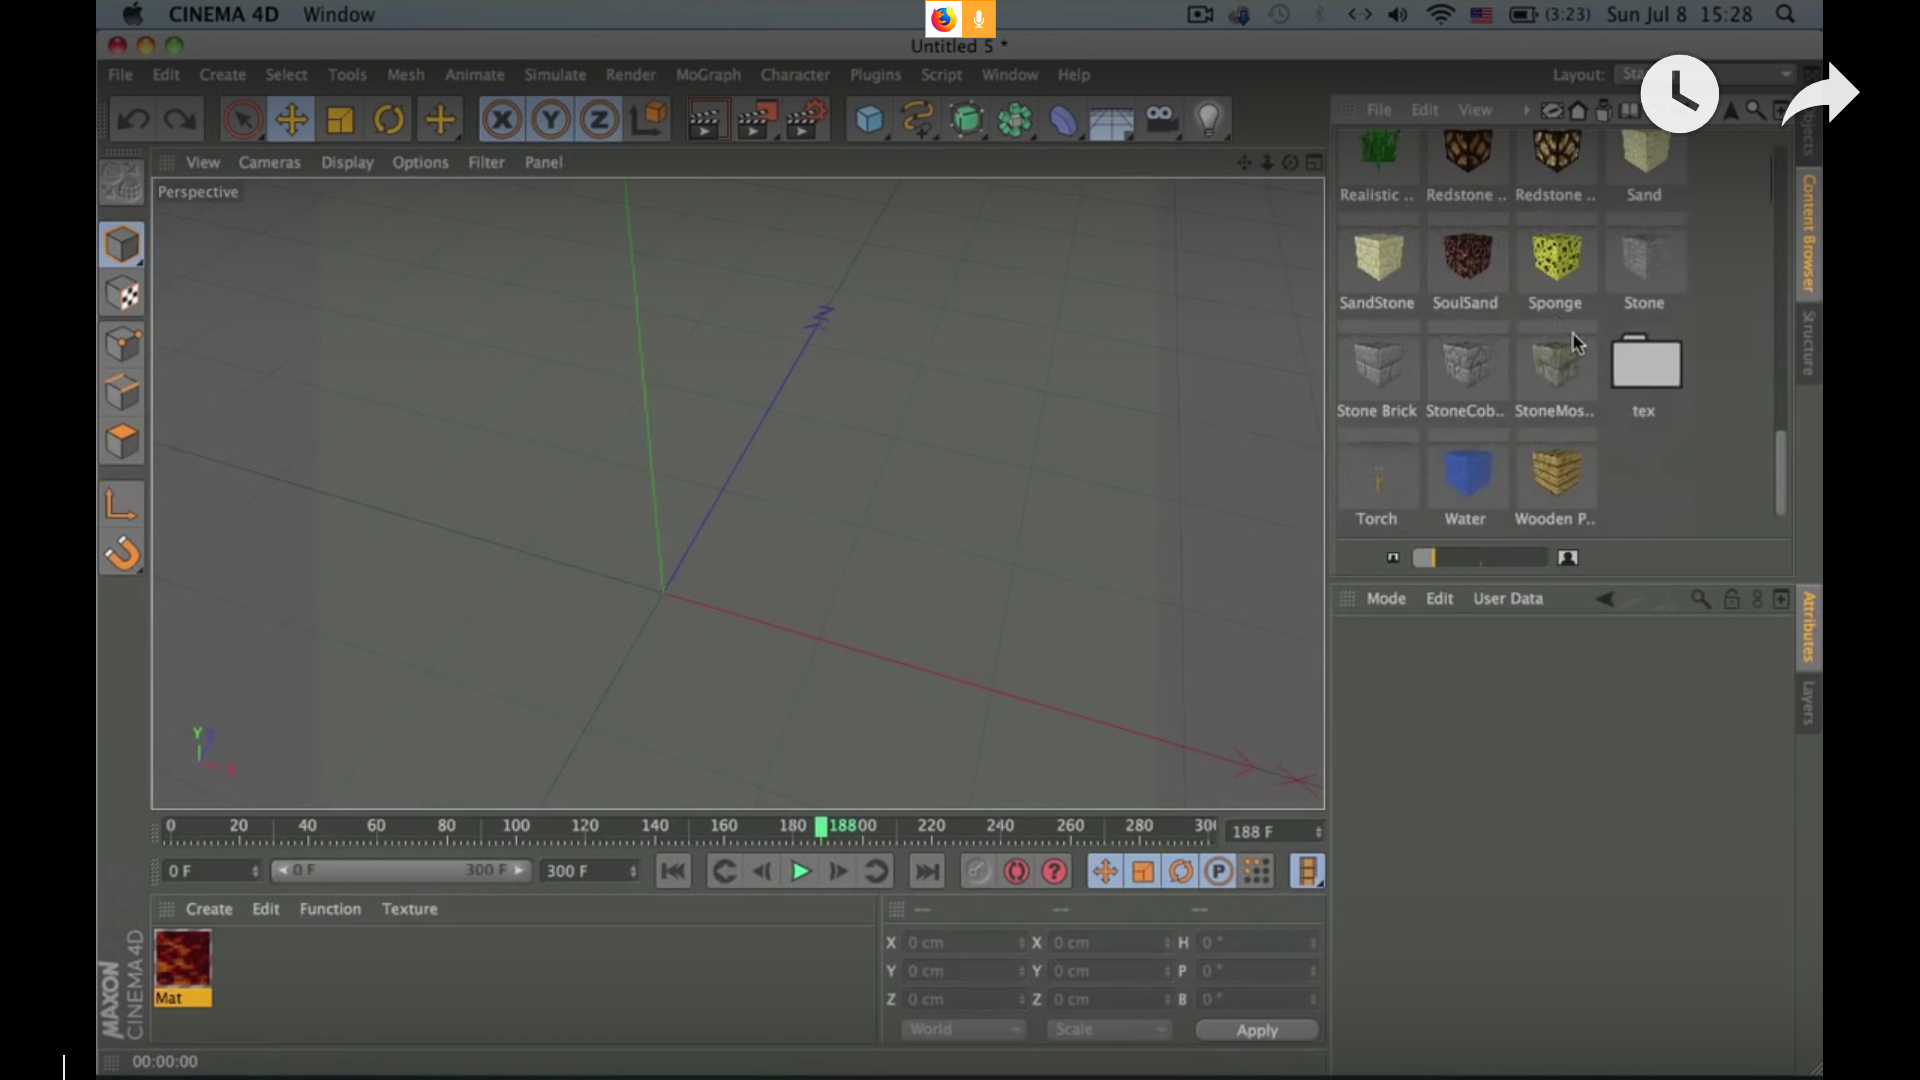Open the Simulate menu
Viewport: 1920px width, 1080px height.
coord(555,75)
